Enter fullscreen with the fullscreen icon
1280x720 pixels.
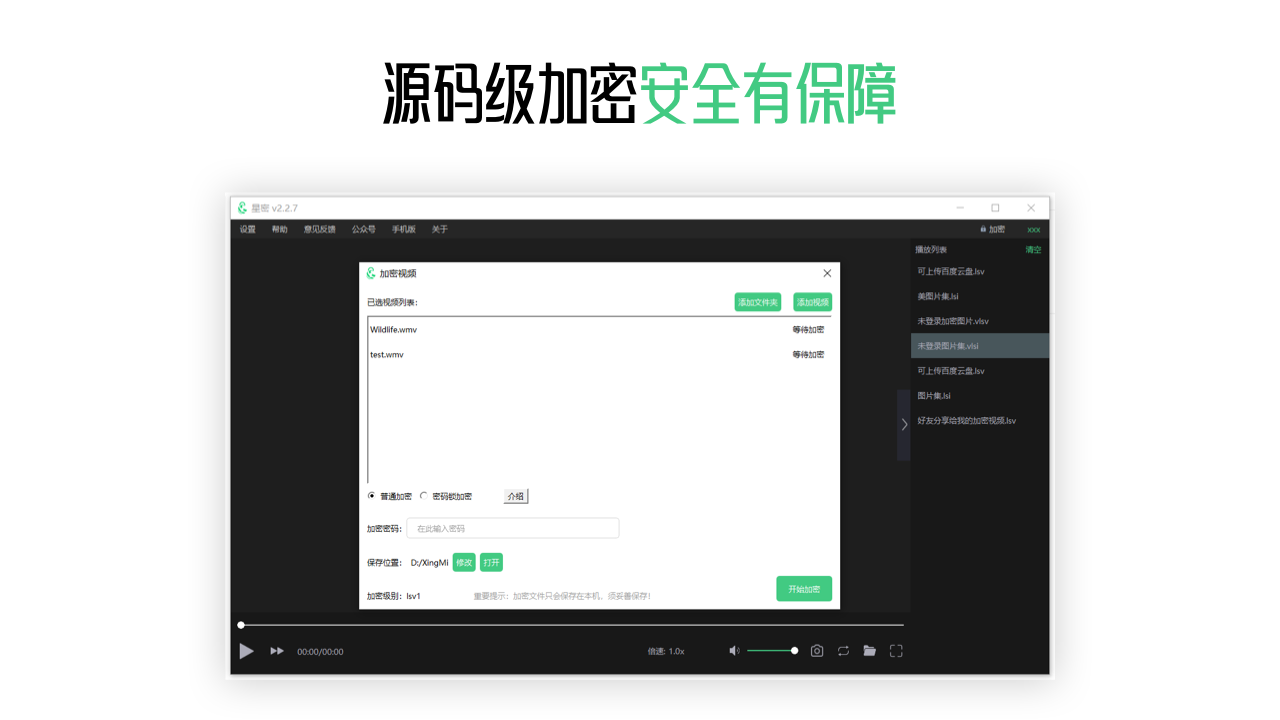(896, 651)
